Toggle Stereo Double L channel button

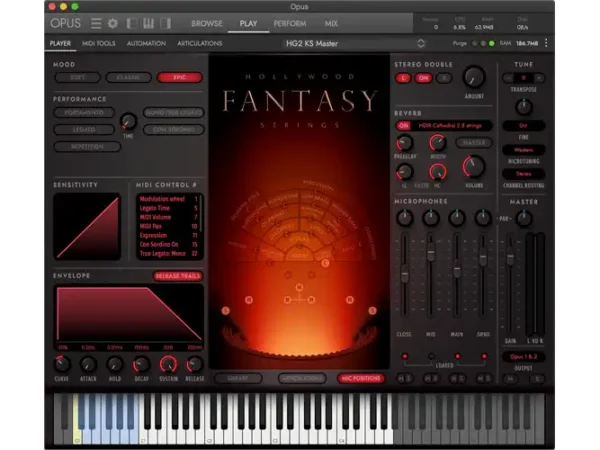(x=403, y=78)
